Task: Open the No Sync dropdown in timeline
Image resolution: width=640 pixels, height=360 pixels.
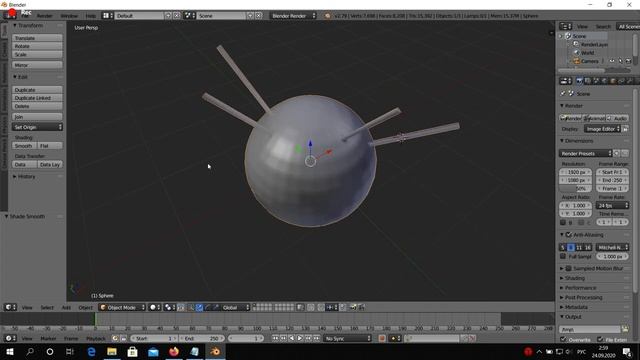Action: 347,338
